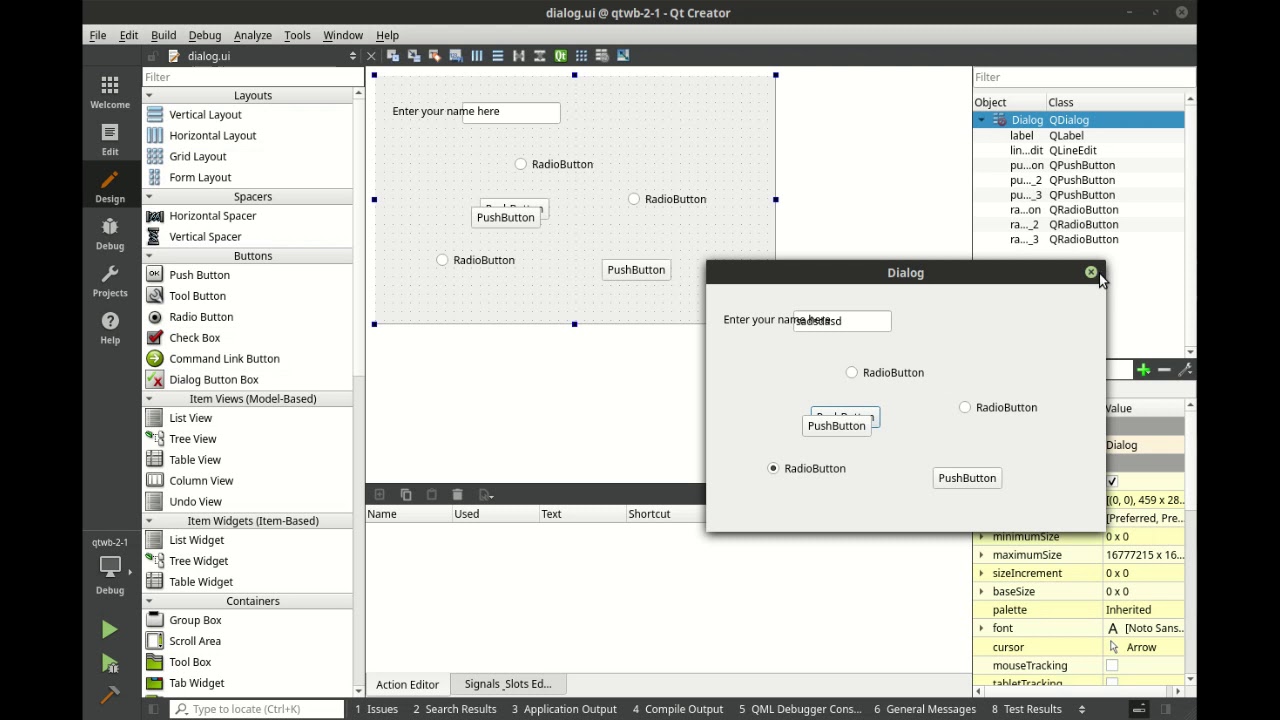The width and height of the screenshot is (1280, 720).
Task: Select bottom-left RadioButton widget on design form
Action: click(x=476, y=260)
